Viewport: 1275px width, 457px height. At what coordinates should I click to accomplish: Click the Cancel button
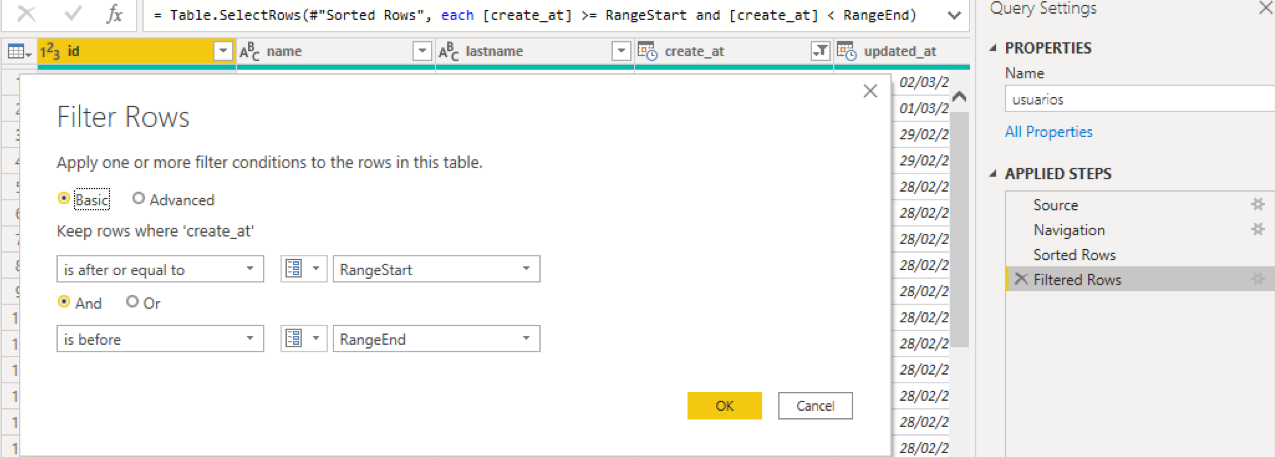tap(815, 405)
